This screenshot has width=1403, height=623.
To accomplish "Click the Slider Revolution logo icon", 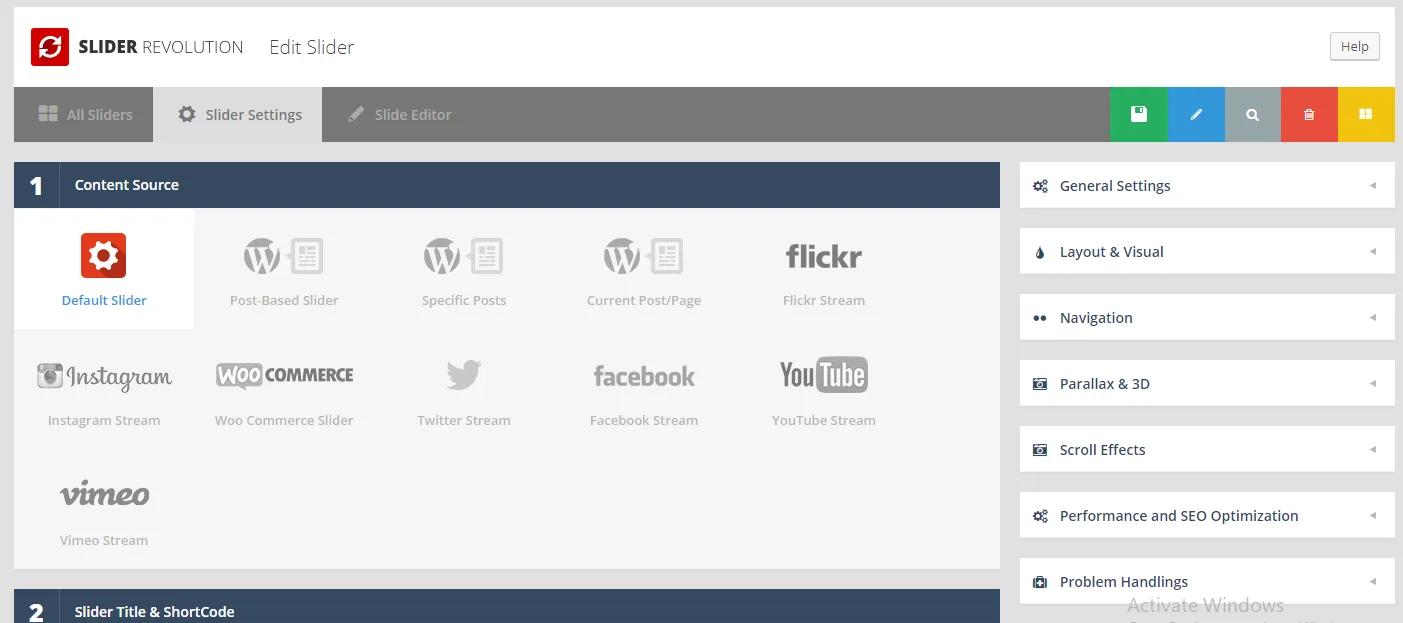I will pyautogui.click(x=49, y=47).
